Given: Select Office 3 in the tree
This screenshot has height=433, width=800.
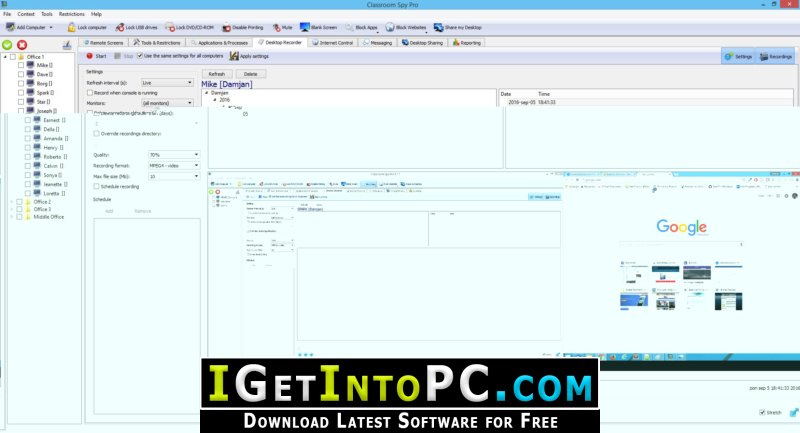Looking at the screenshot, I should pyautogui.click(x=42, y=209).
